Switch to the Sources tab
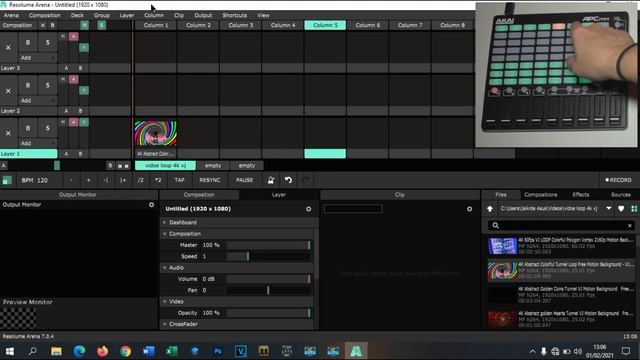 pos(620,195)
